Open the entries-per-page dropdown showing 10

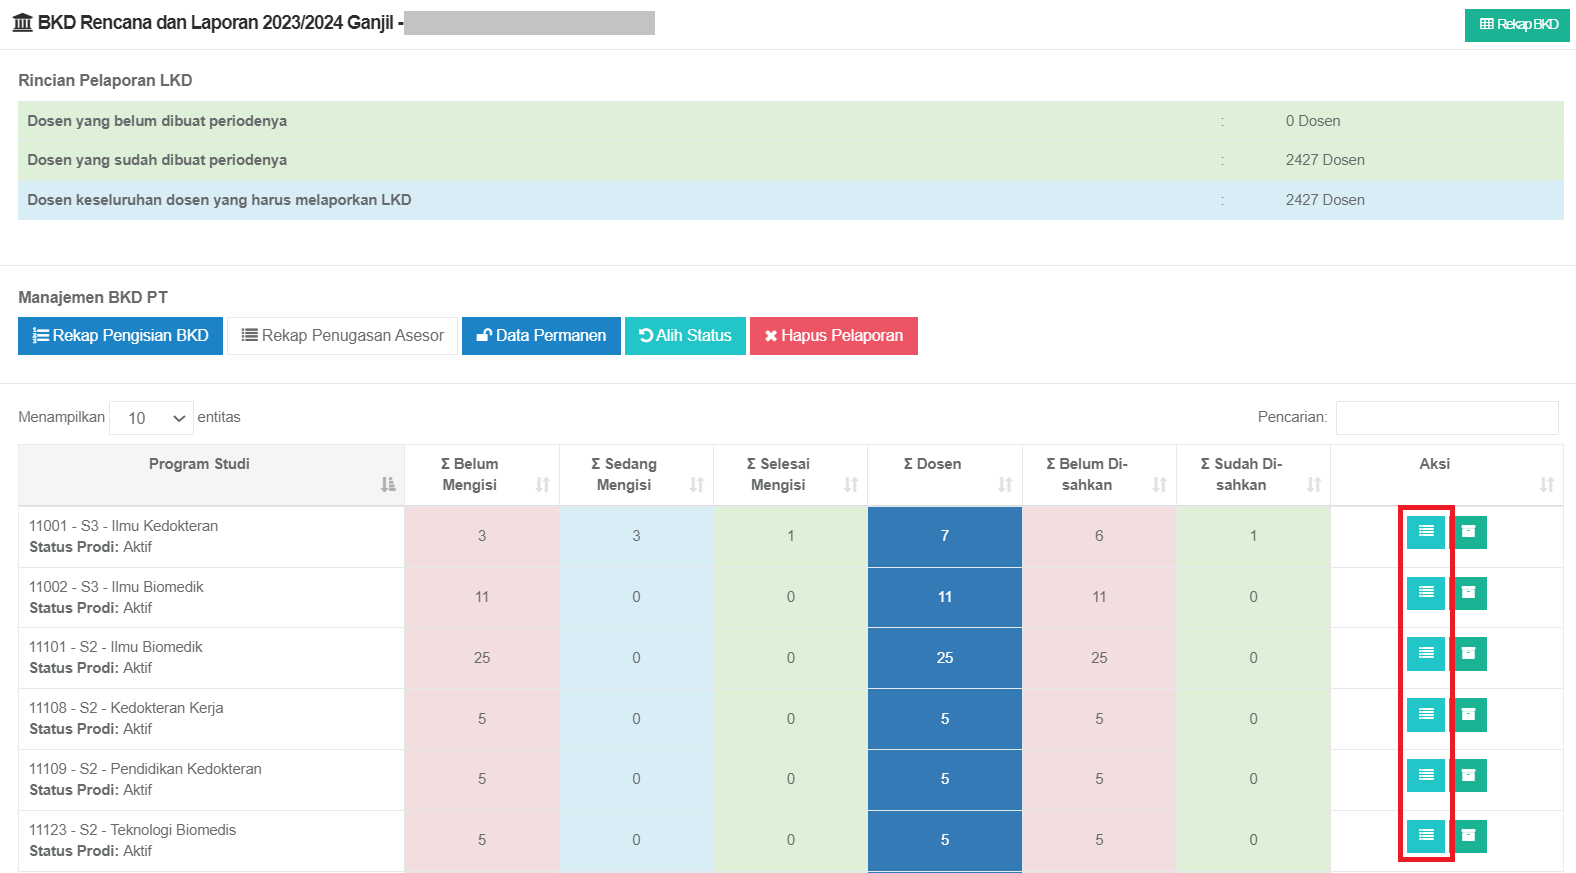(151, 418)
